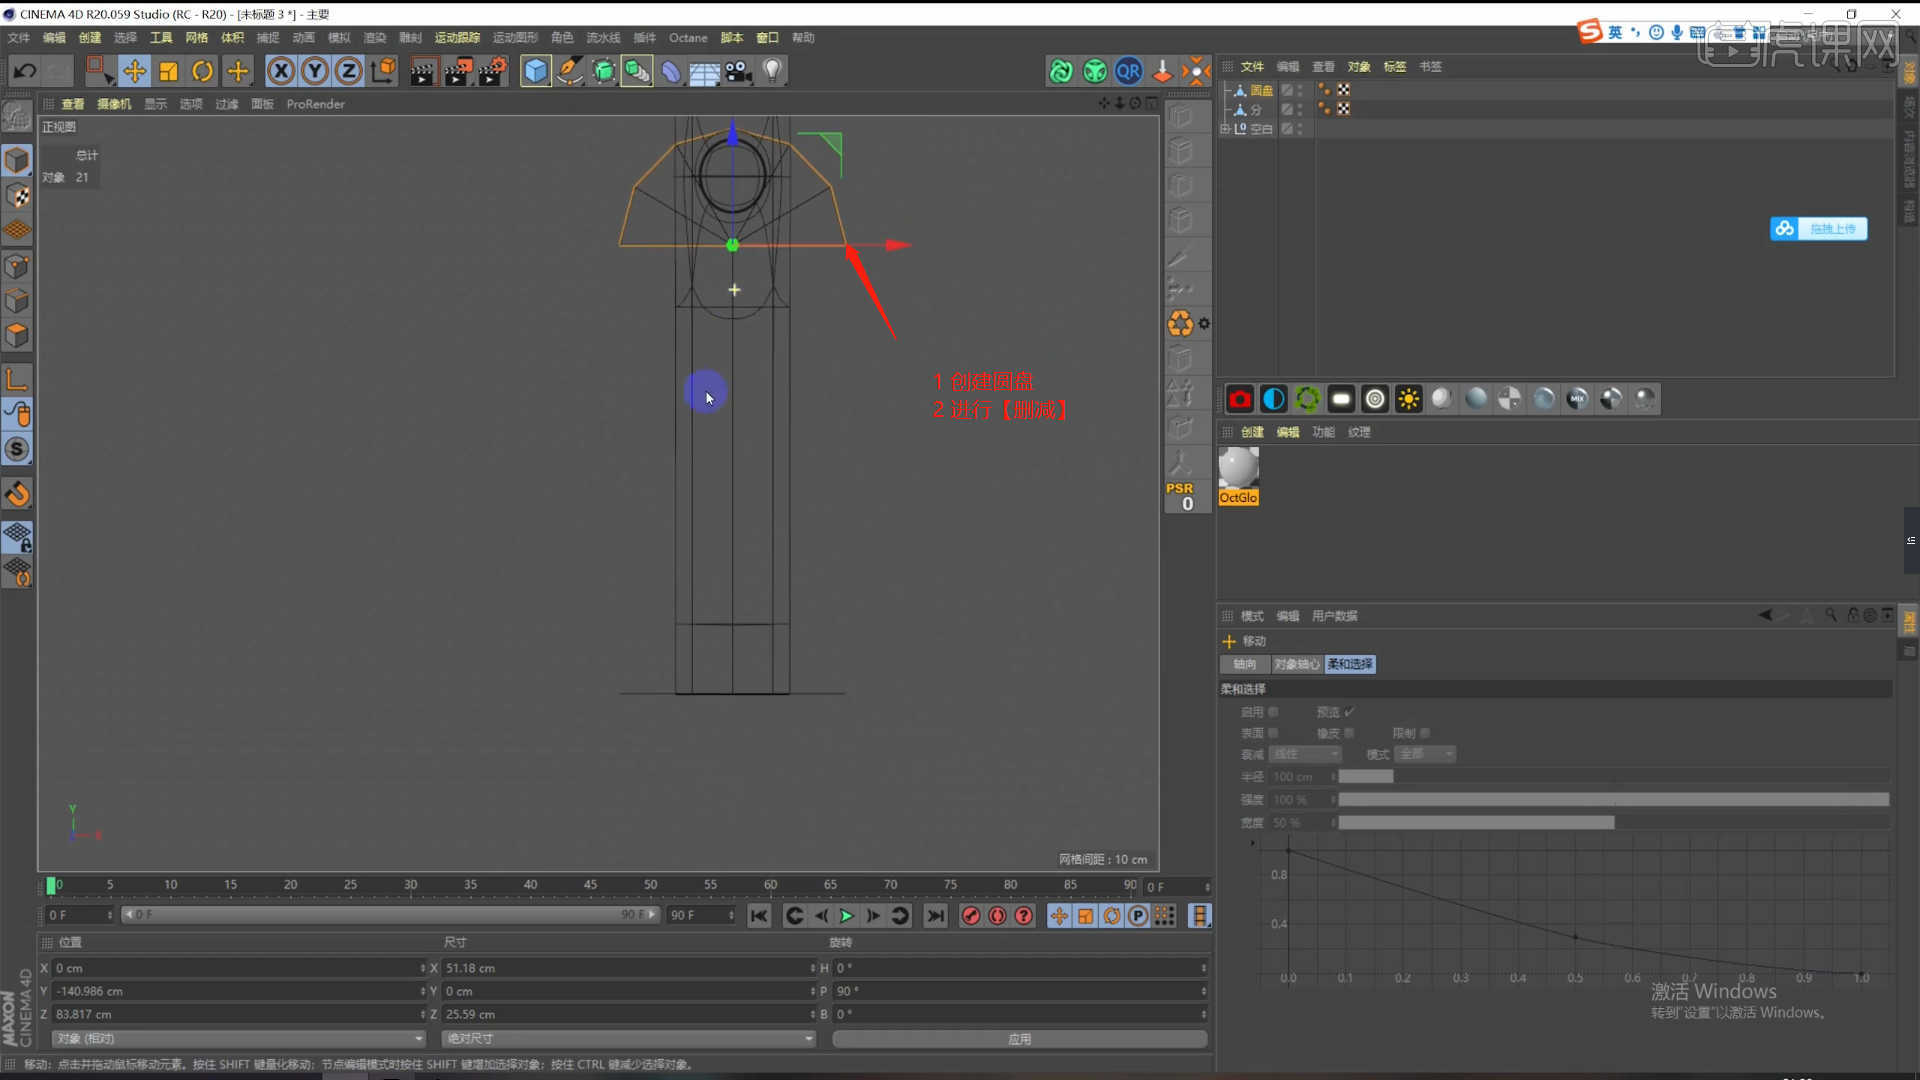Click the Camera object icon
Screen dimensions: 1920x1080
click(738, 71)
